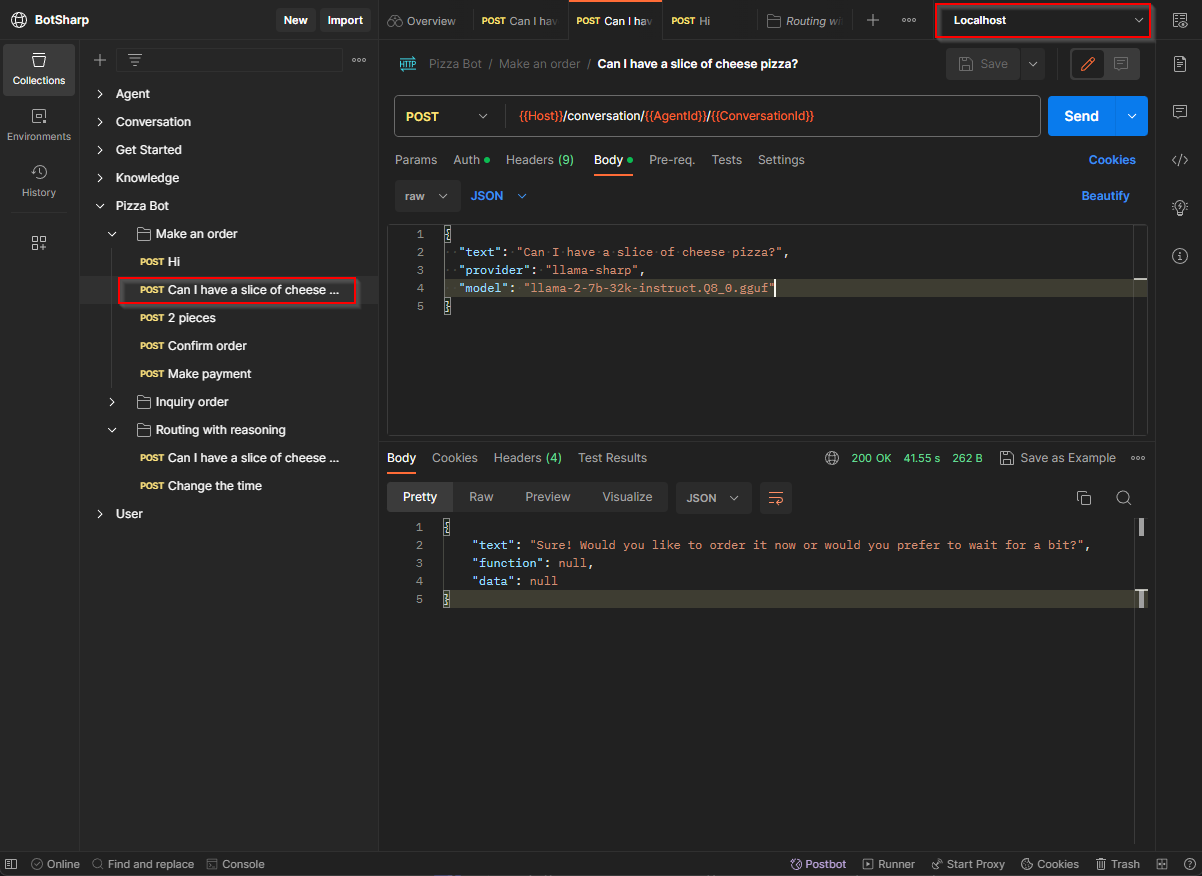1202x876 pixels.
Task: Open the Test Results response tab
Action: click(612, 458)
